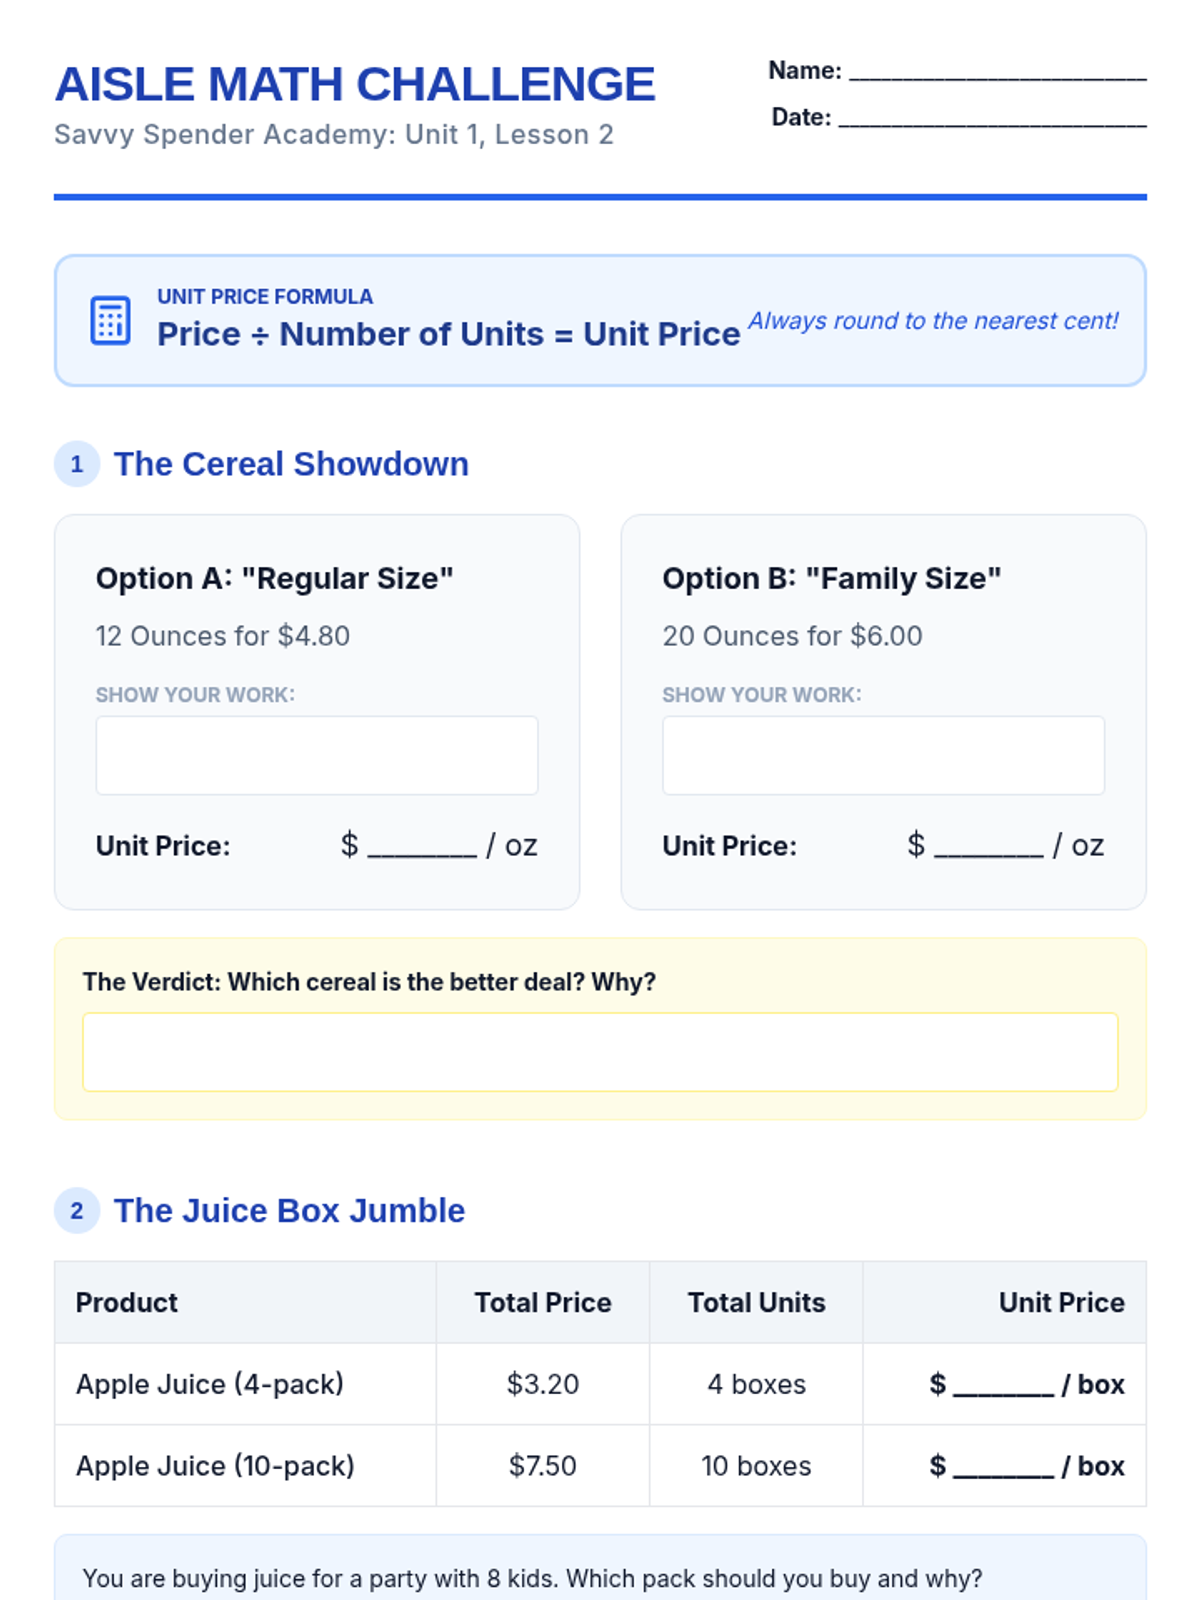This screenshot has height=1600, width=1200.
Task: Click the Date blank line
Action: [x=992, y=119]
